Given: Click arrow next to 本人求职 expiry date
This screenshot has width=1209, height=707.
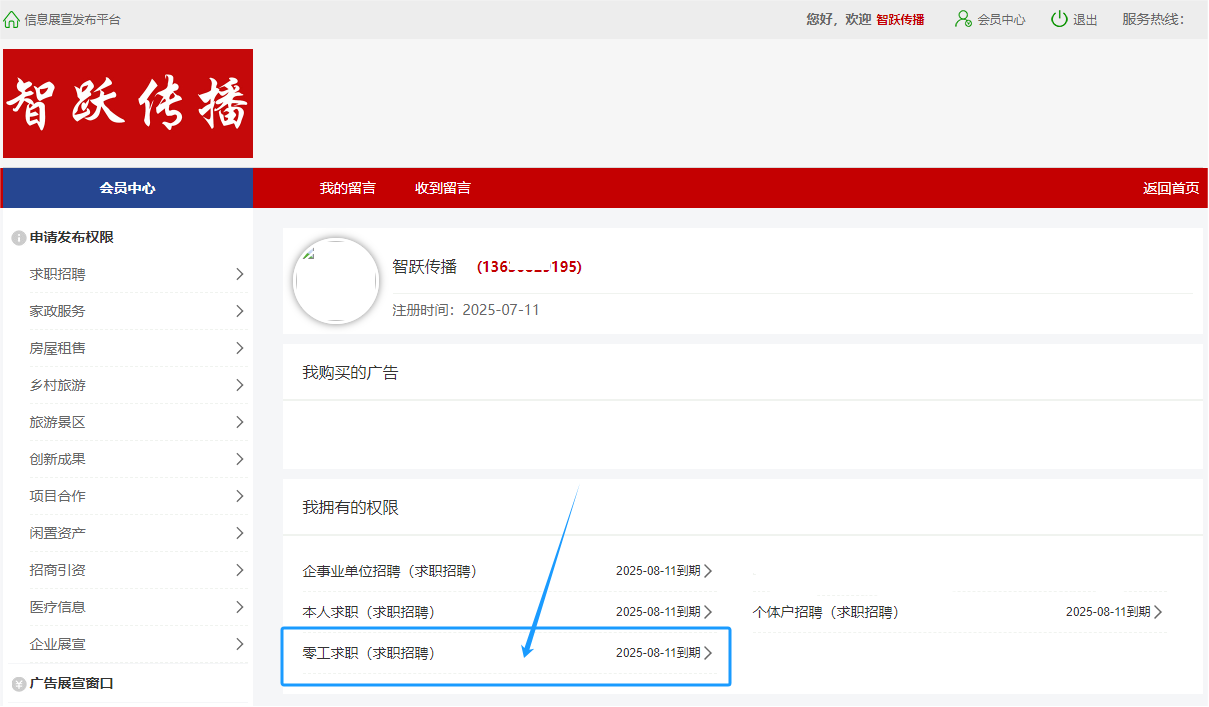Looking at the screenshot, I should (708, 612).
